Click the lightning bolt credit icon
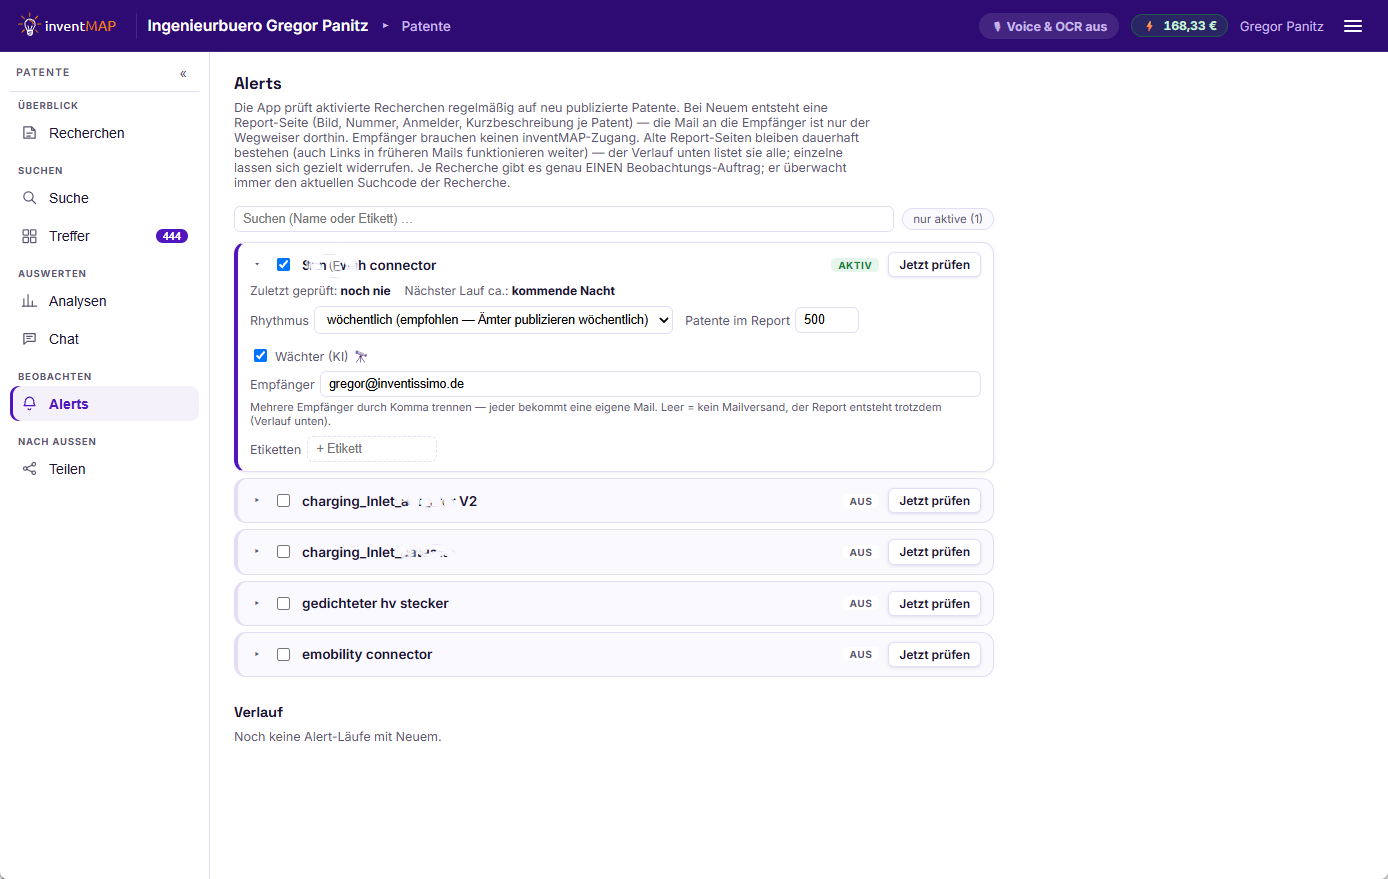 tap(1150, 26)
